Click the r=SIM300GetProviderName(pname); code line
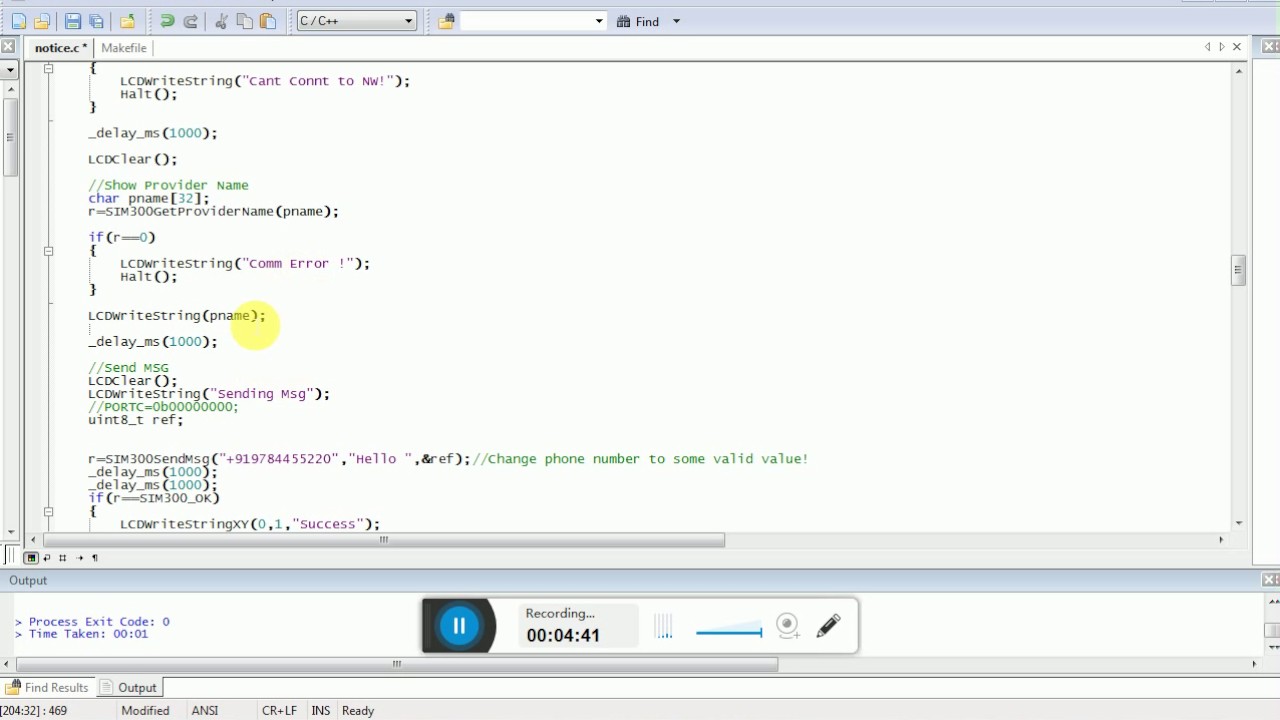 pyautogui.click(x=213, y=211)
